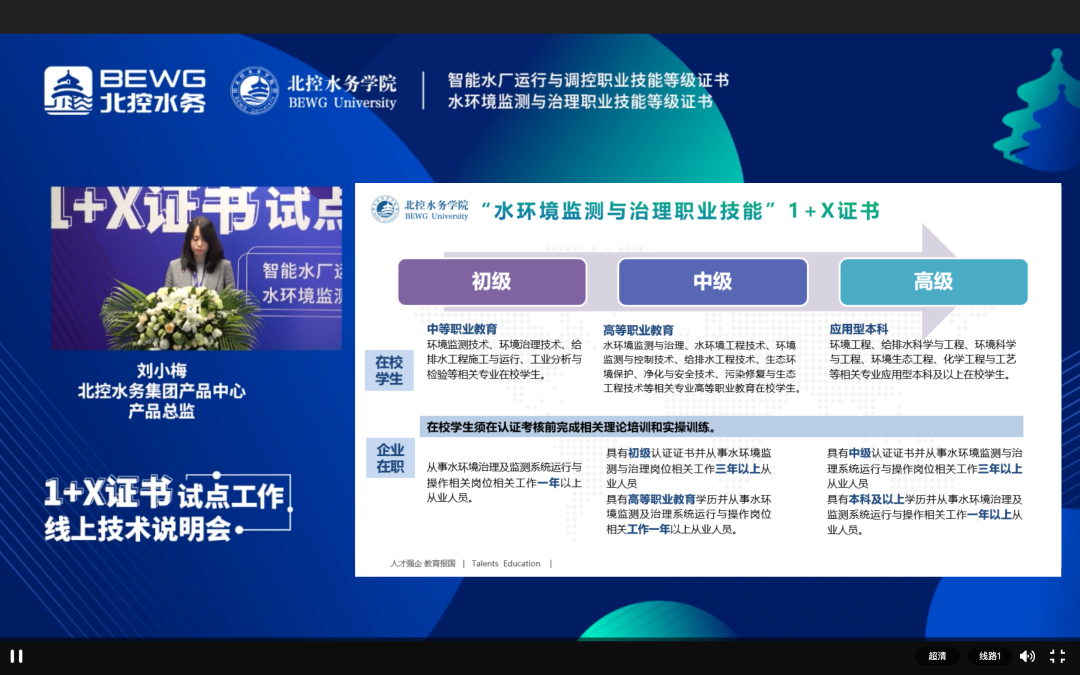This screenshot has height=675, width=1080.
Task: Open the 线路1 stream line selector
Action: click(x=990, y=656)
